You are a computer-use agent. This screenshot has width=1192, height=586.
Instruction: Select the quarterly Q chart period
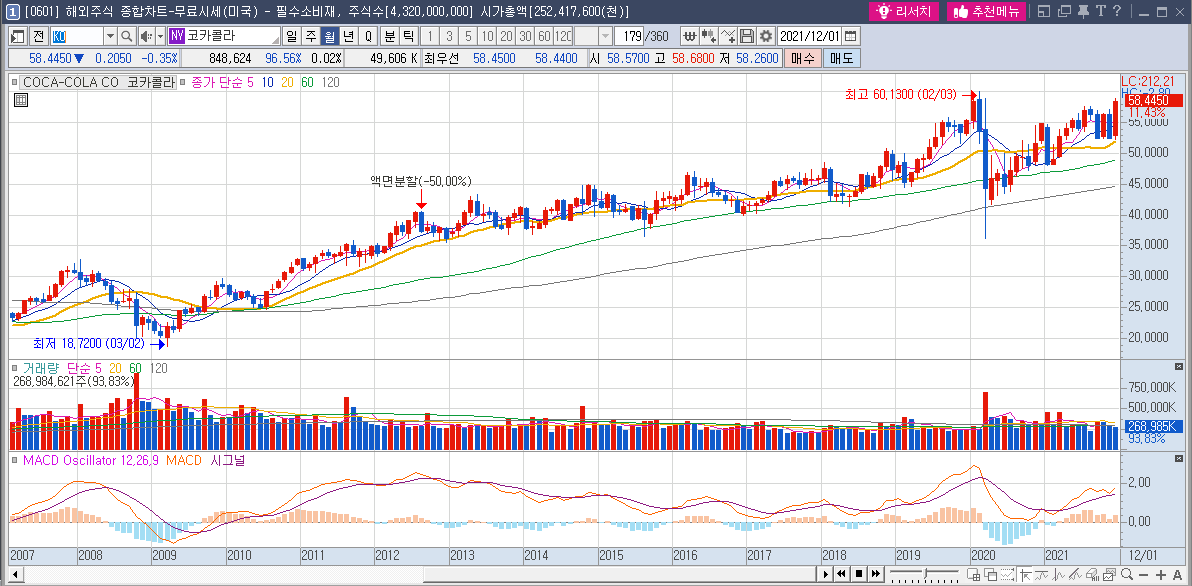click(x=367, y=36)
